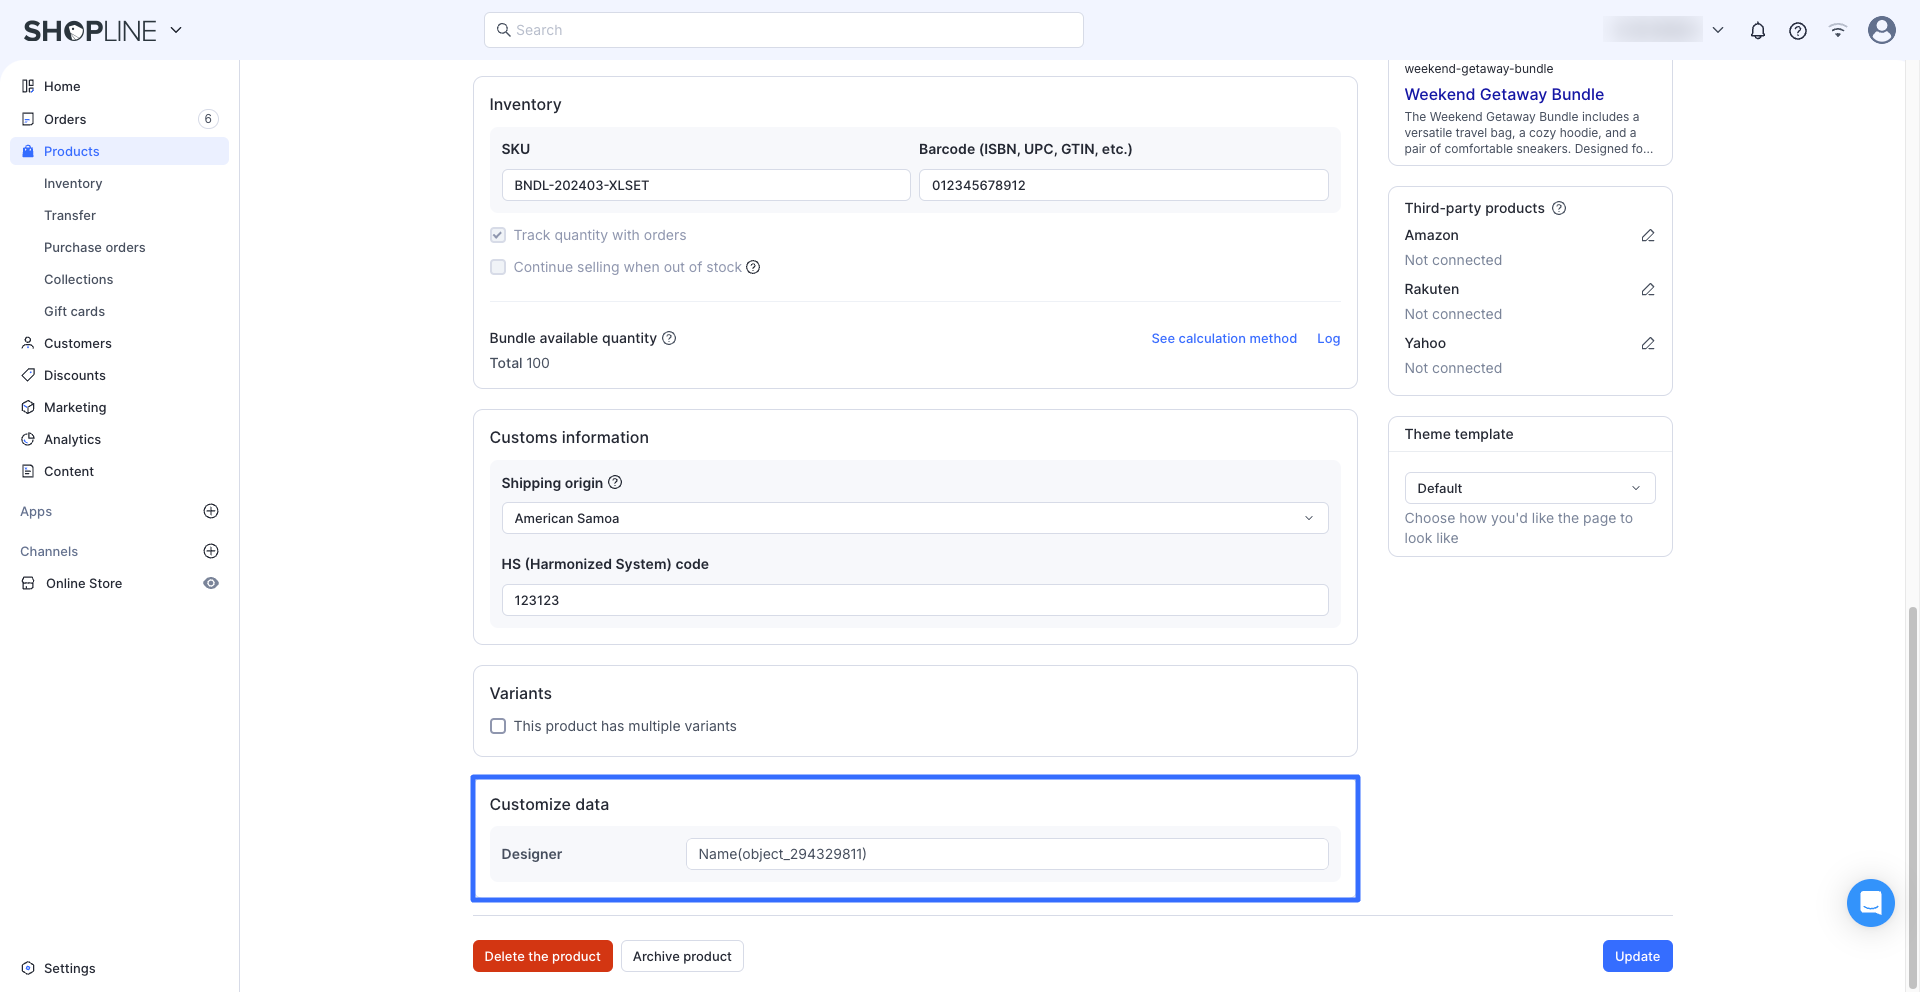Click the help question mark icon in header

coord(1797,30)
